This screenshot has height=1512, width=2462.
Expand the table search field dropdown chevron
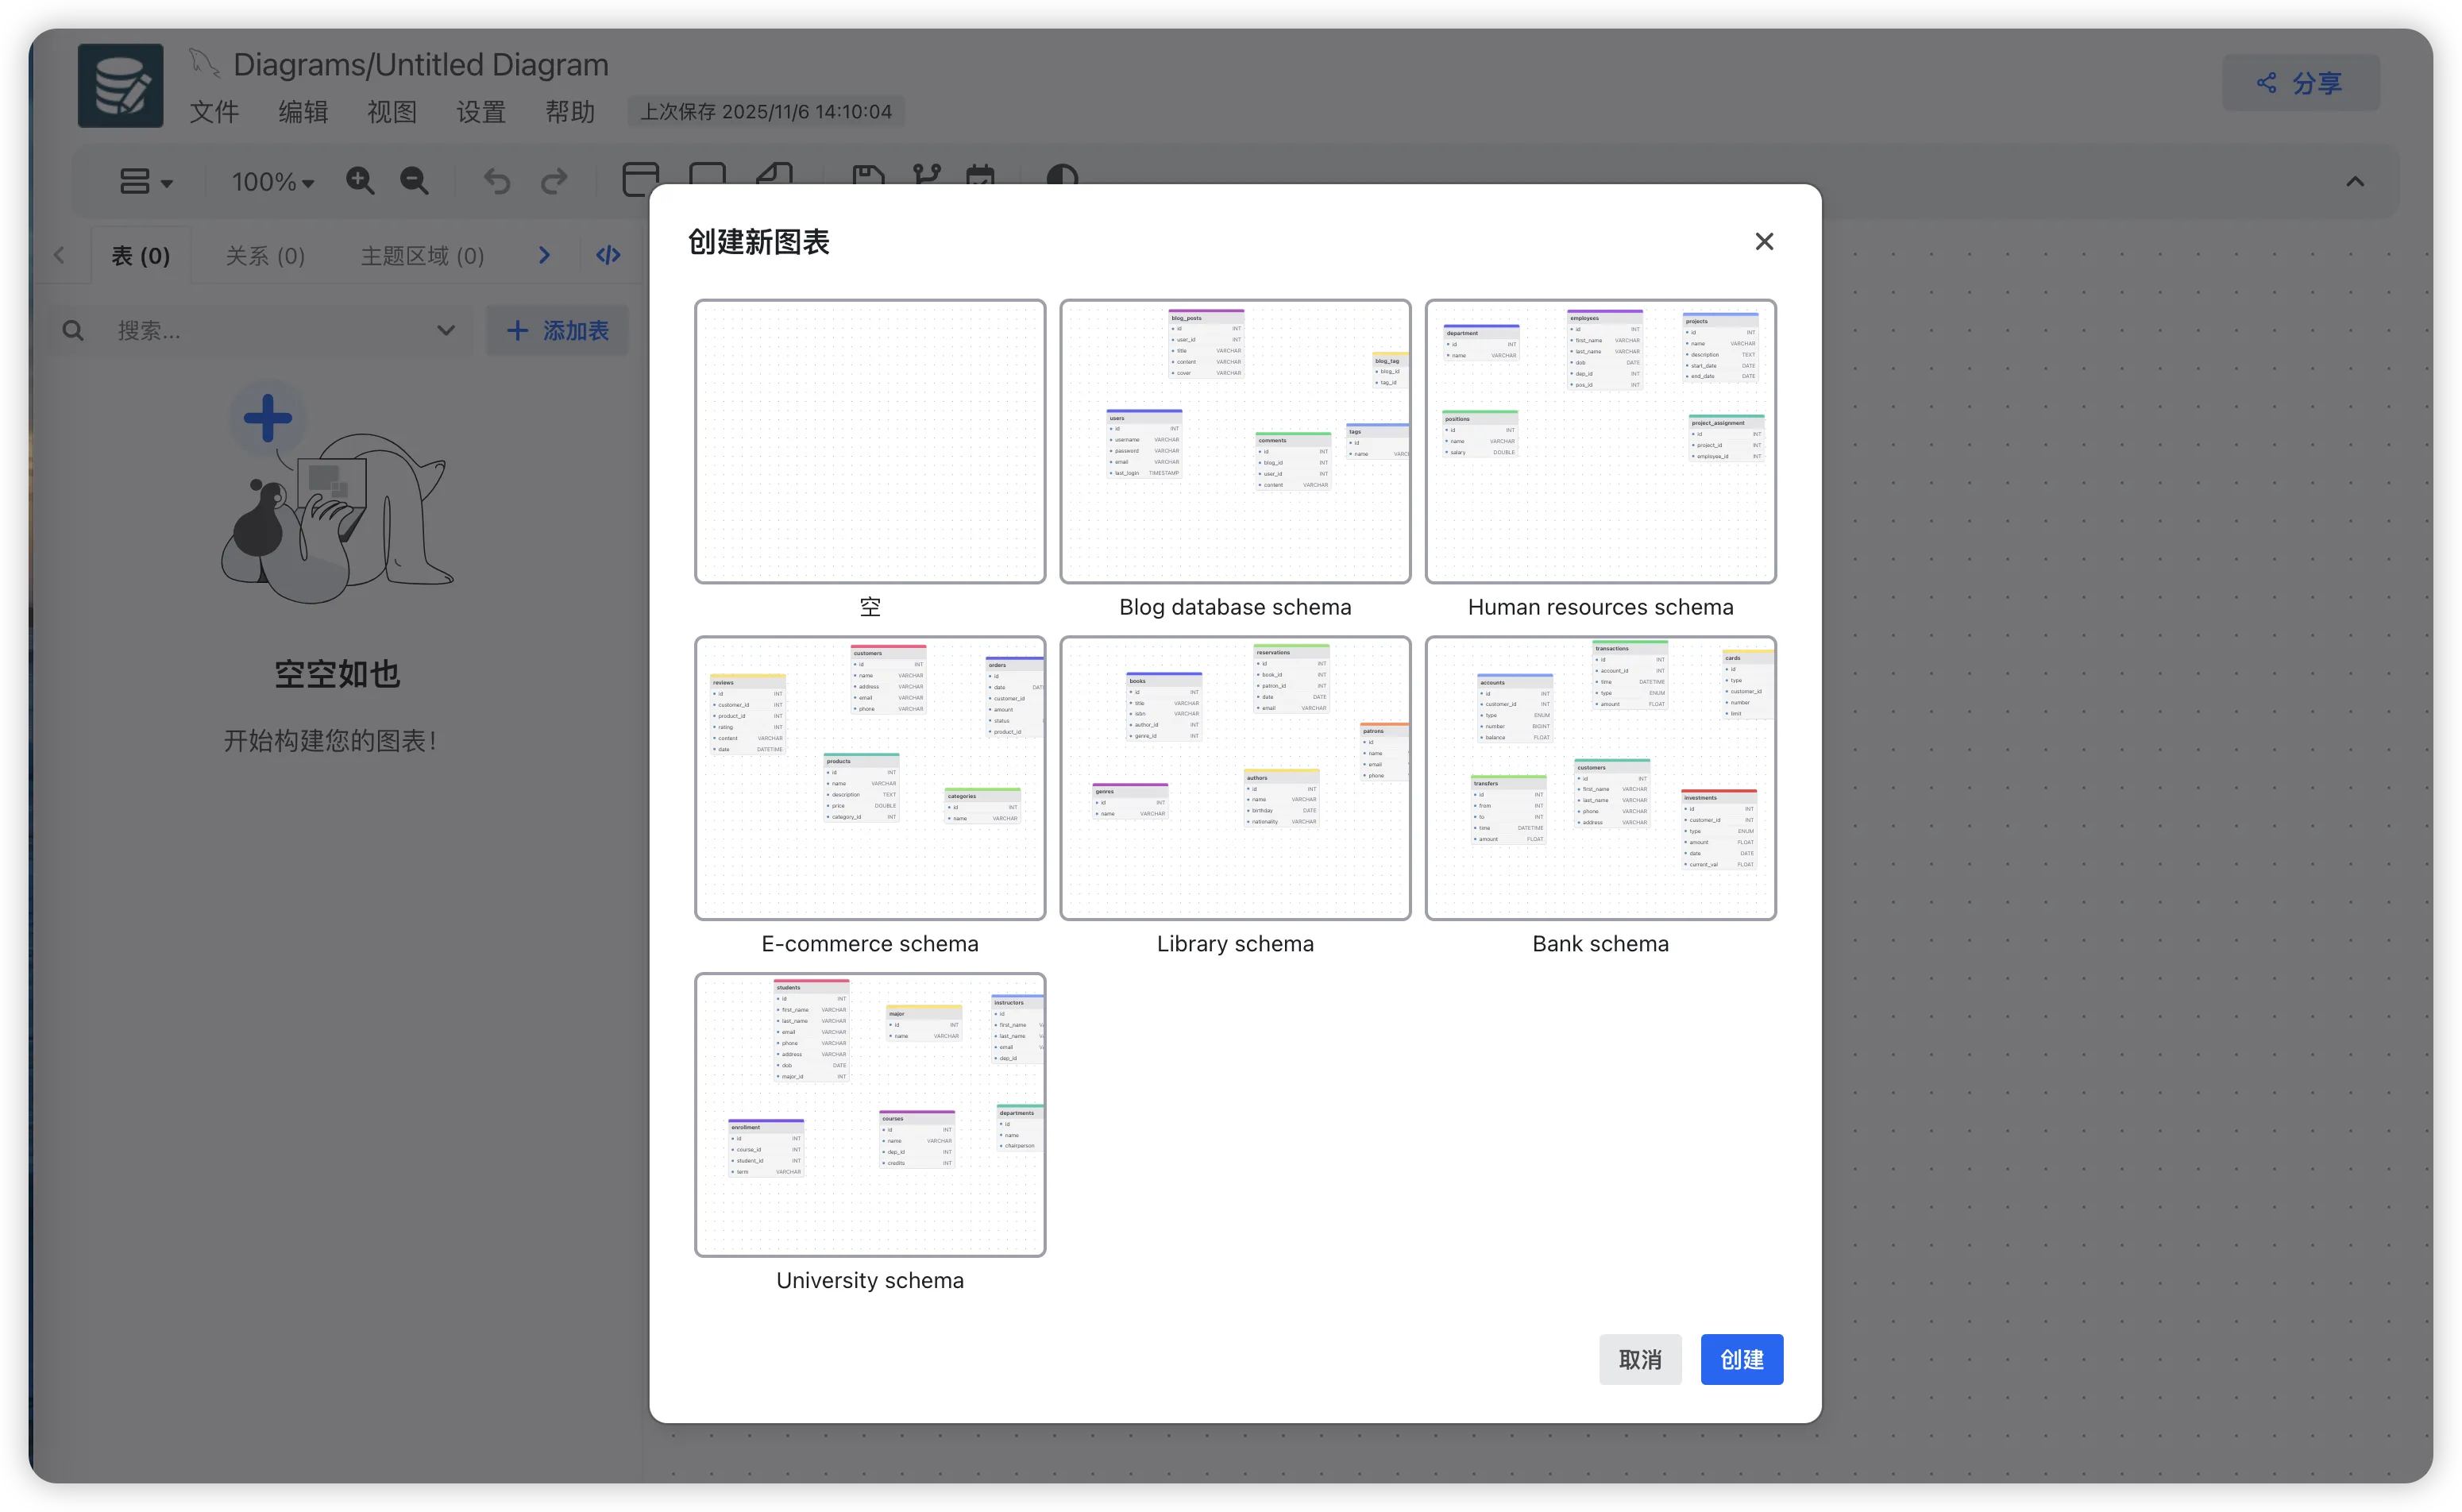446,330
